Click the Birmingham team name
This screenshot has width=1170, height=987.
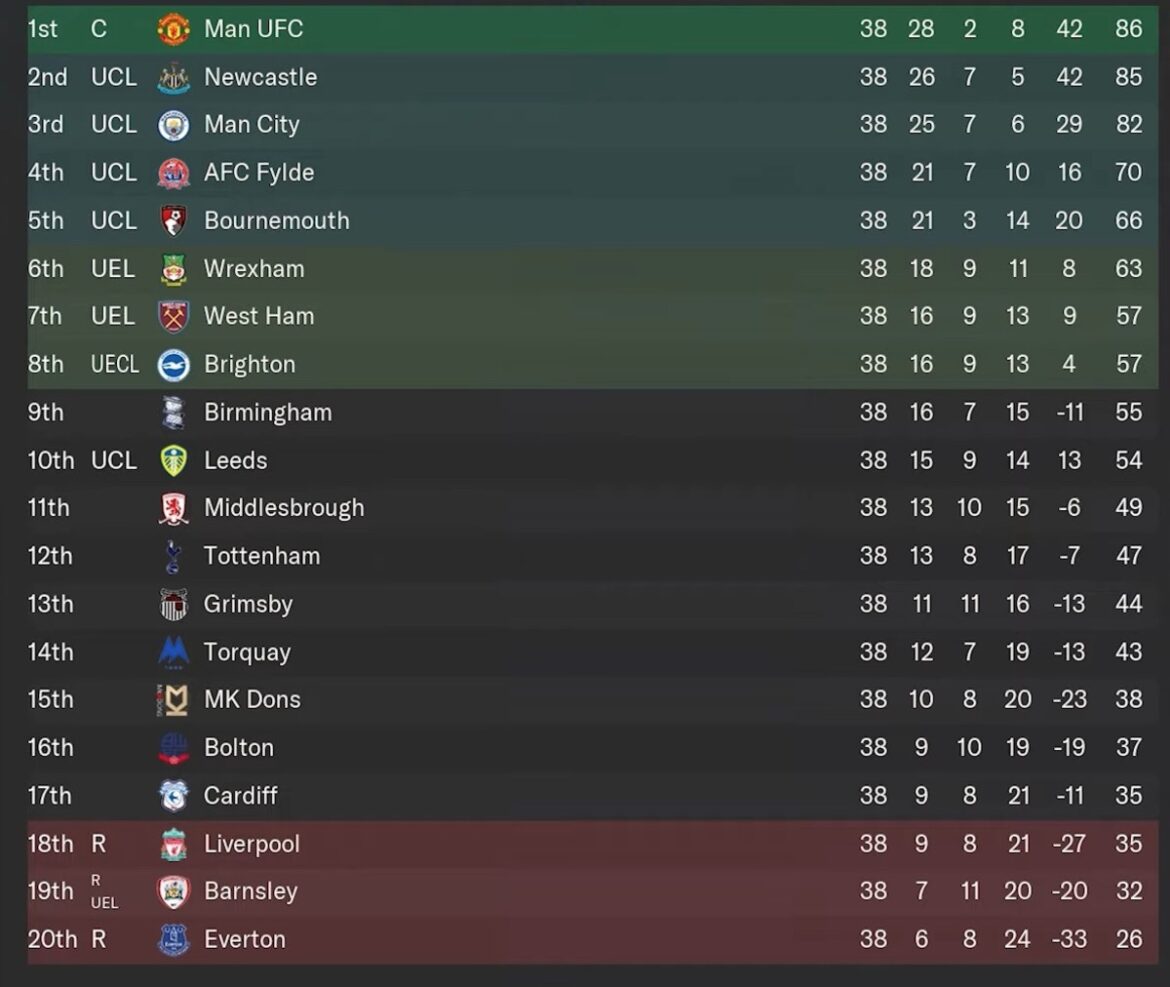(268, 412)
